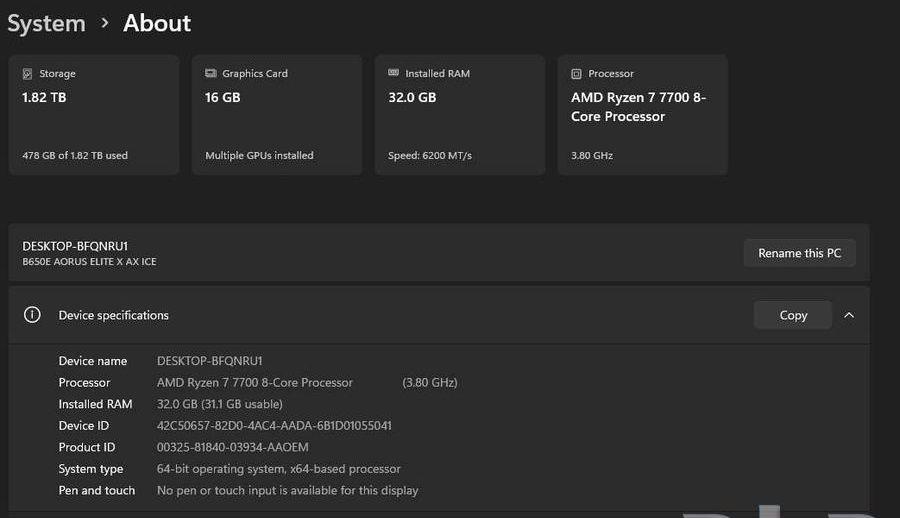900x518 pixels.
Task: Click the Device specifications info icon
Action: 32,315
